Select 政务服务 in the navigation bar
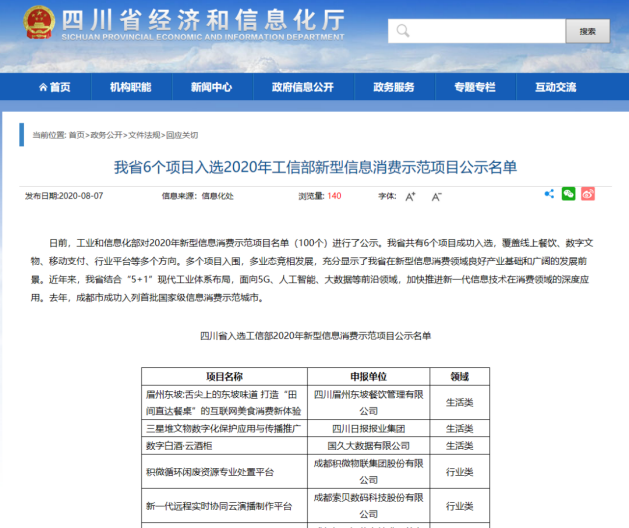The height and width of the screenshot is (528, 629). (394, 87)
